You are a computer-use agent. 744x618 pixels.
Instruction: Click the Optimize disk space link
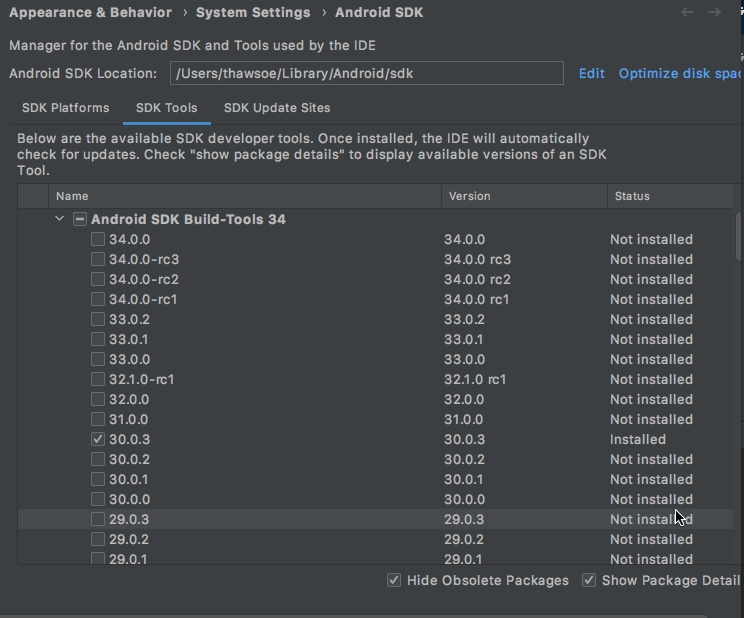[680, 73]
